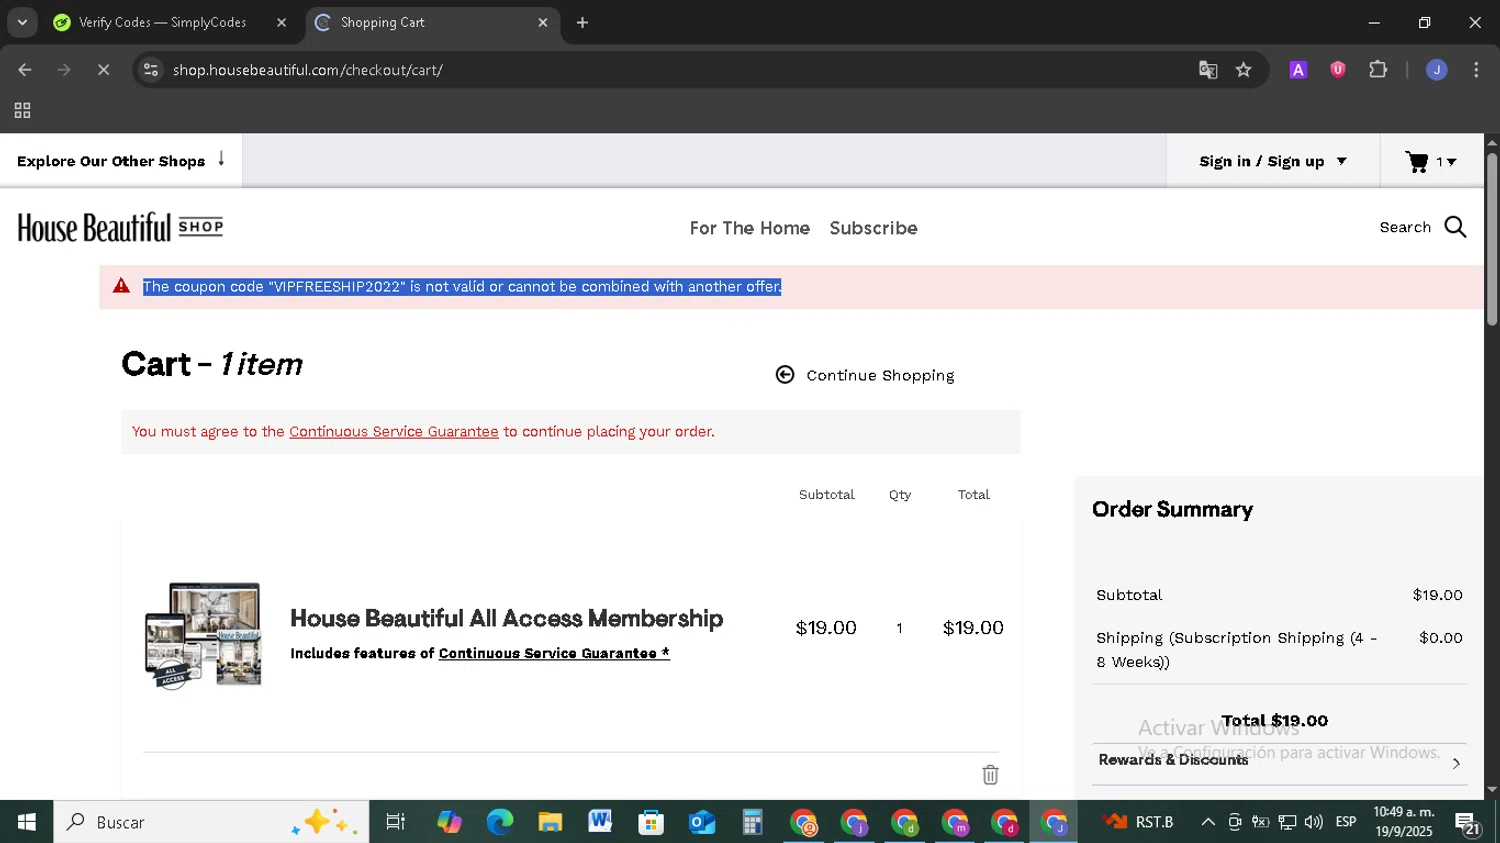Open site Search magnifier
The width and height of the screenshot is (1500, 843).
[x=1456, y=228]
